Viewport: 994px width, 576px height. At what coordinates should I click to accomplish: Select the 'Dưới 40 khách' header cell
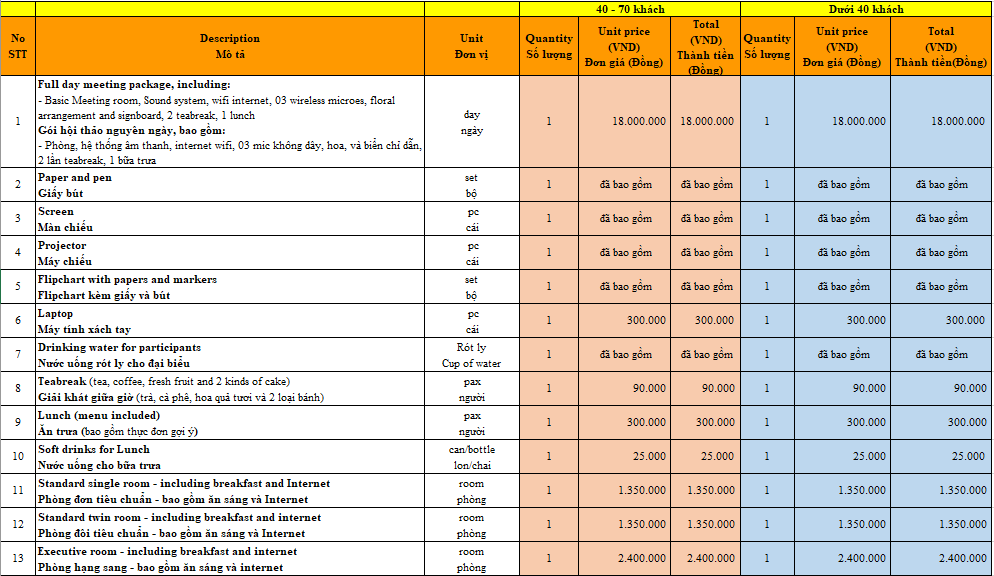point(866,9)
